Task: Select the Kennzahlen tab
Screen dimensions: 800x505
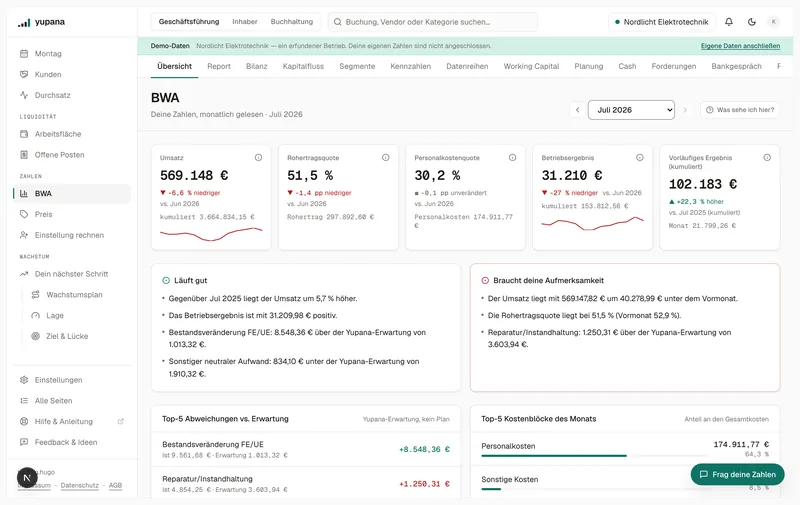Action: pos(411,66)
